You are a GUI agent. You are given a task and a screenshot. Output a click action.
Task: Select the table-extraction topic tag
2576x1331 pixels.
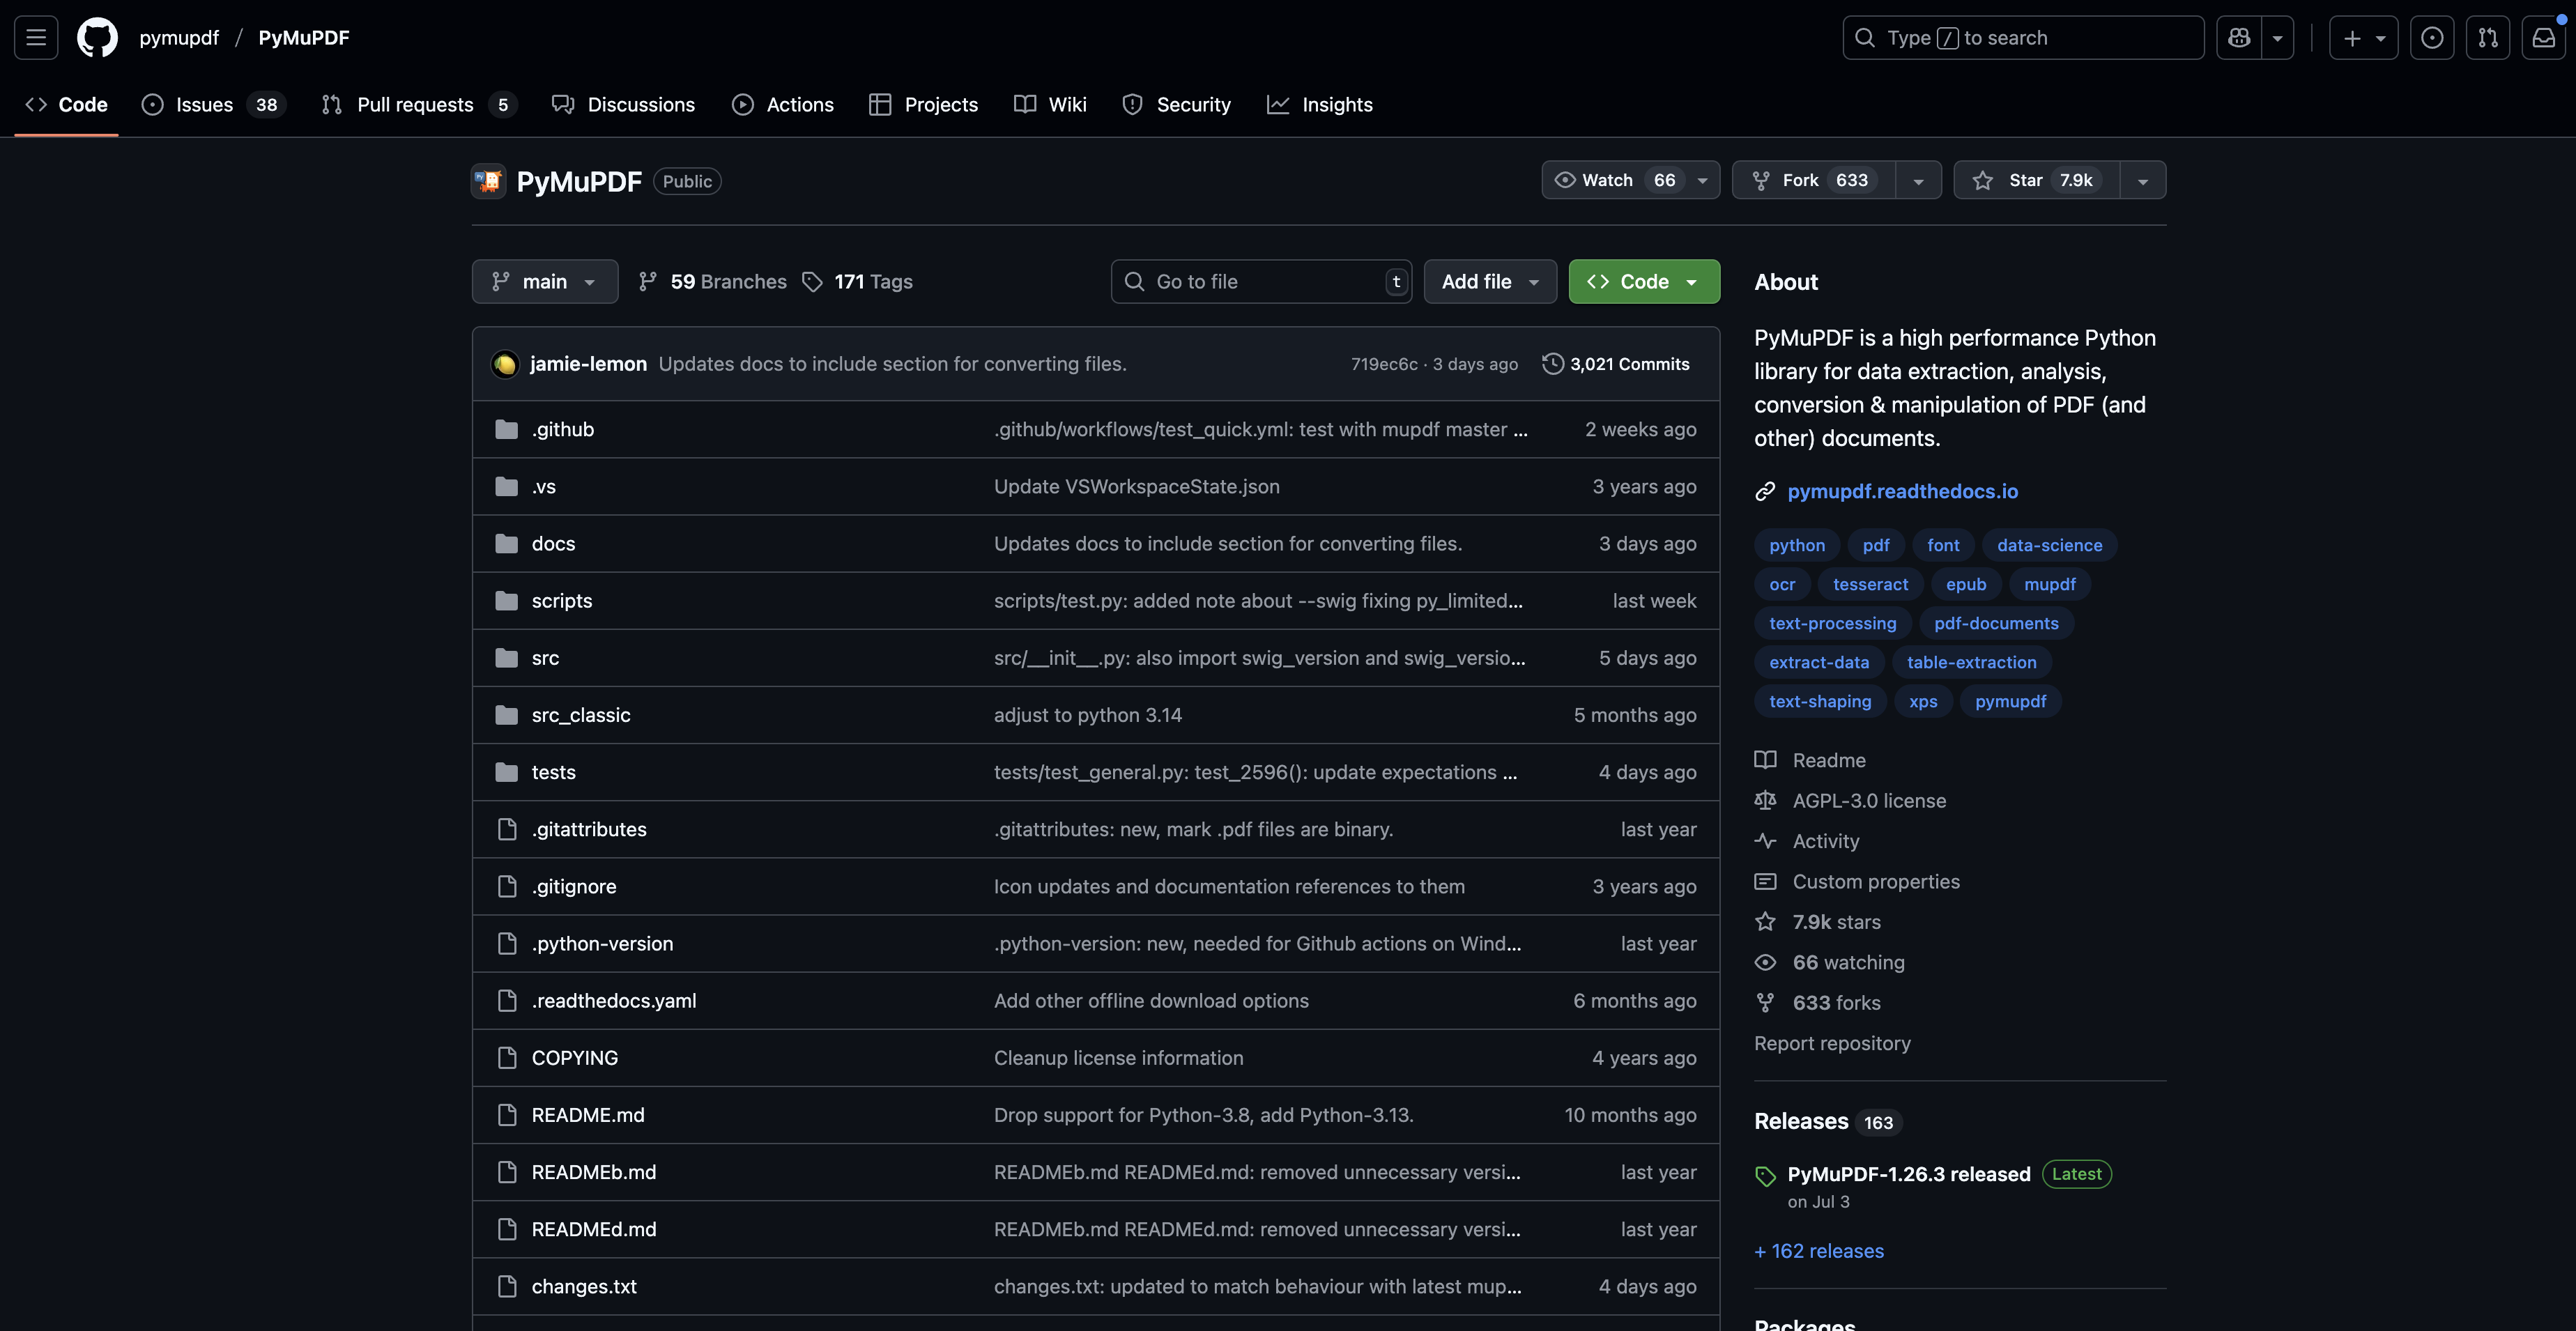[x=1971, y=662]
